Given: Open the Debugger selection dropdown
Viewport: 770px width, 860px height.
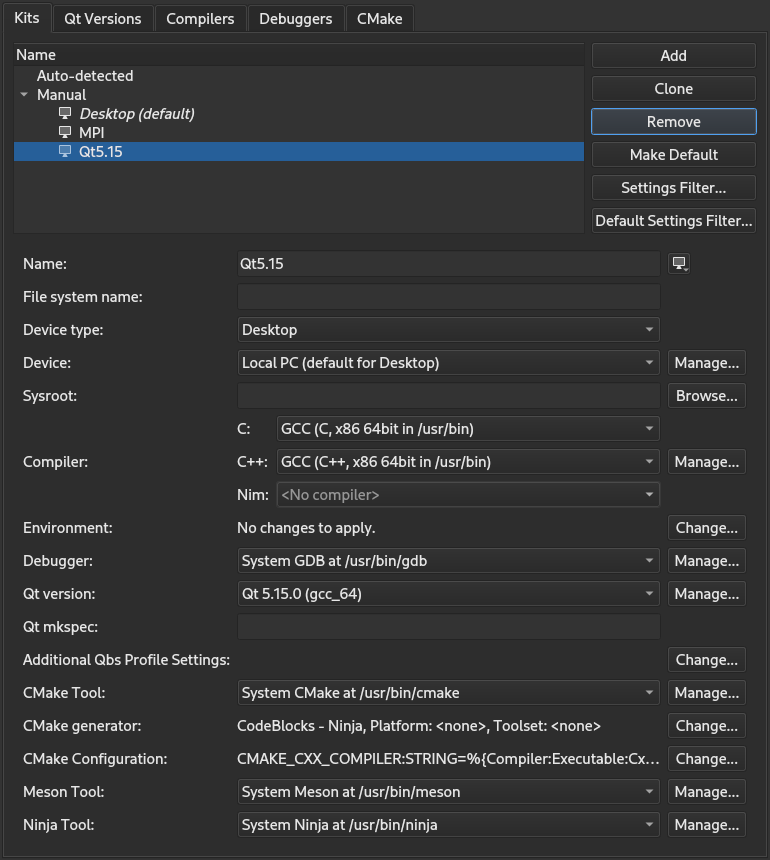Looking at the screenshot, I should (448, 561).
